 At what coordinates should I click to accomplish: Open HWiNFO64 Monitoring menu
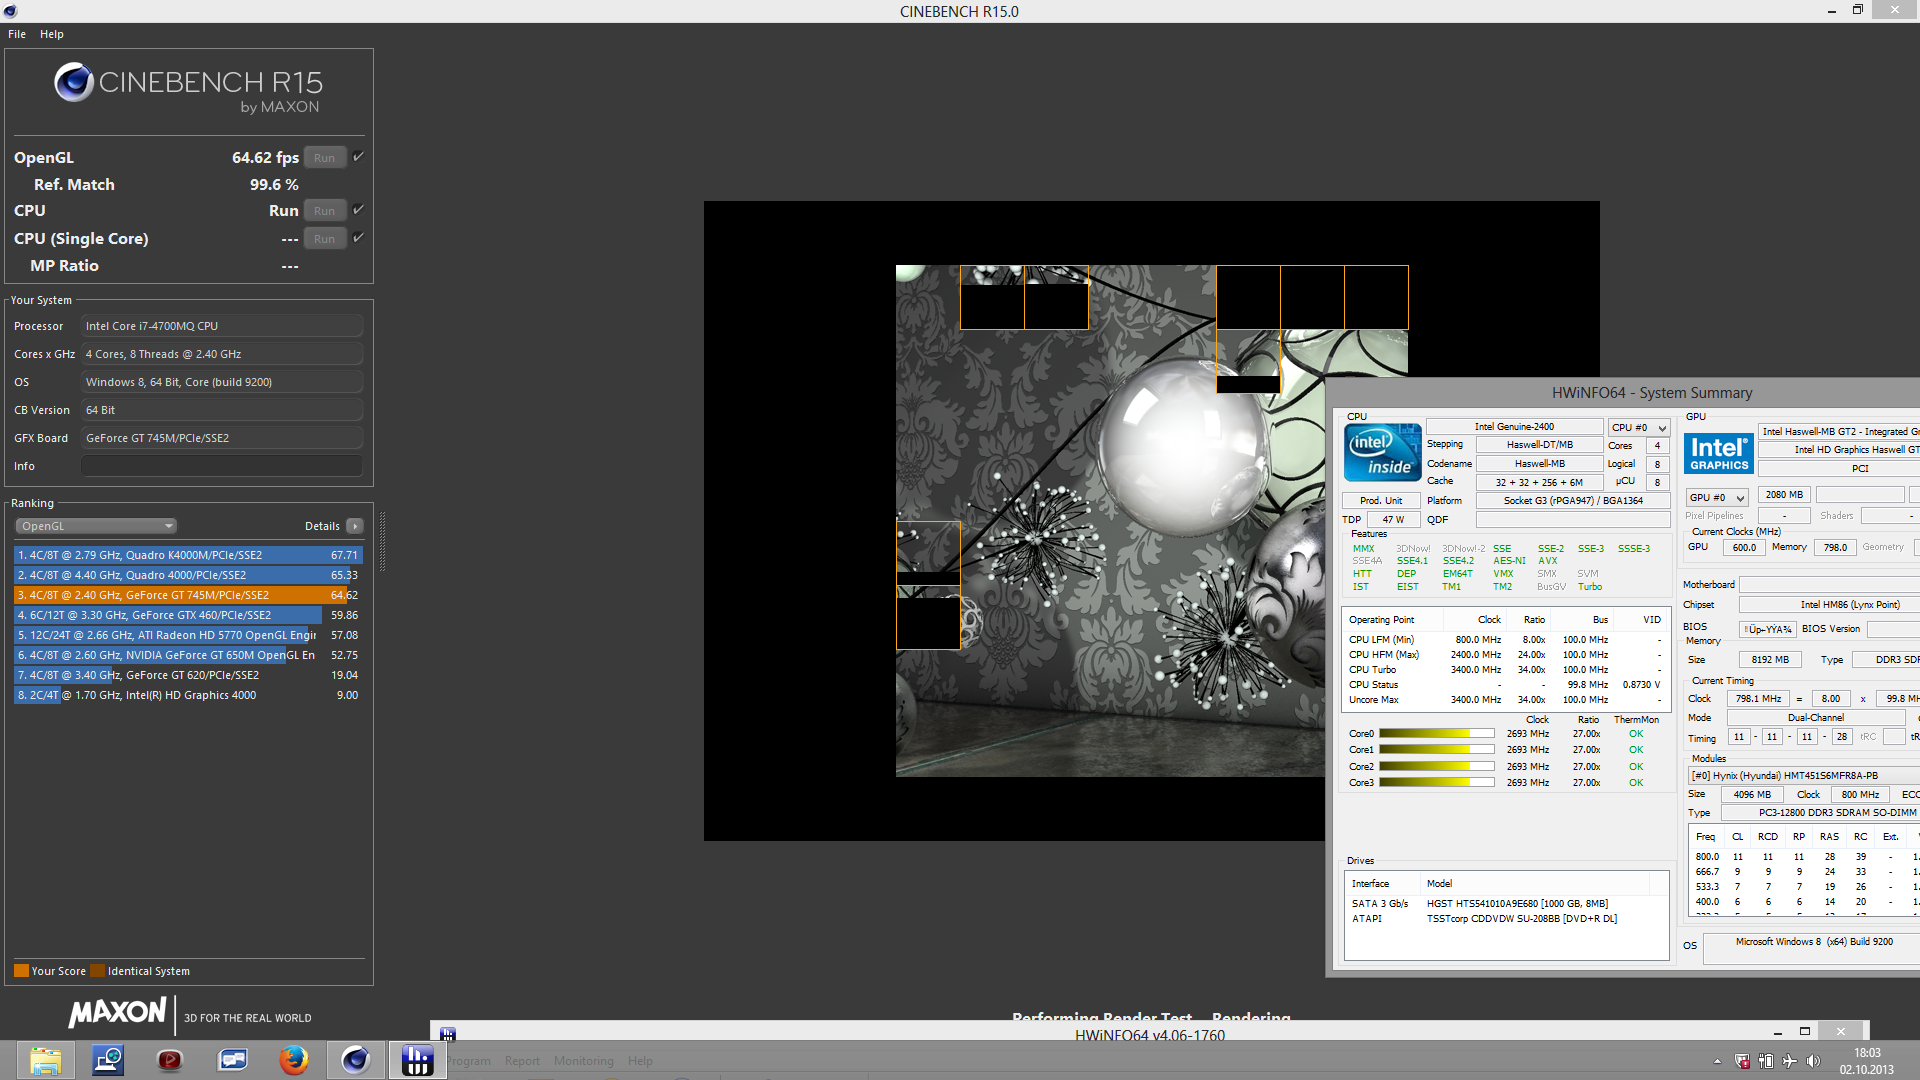(x=583, y=1061)
